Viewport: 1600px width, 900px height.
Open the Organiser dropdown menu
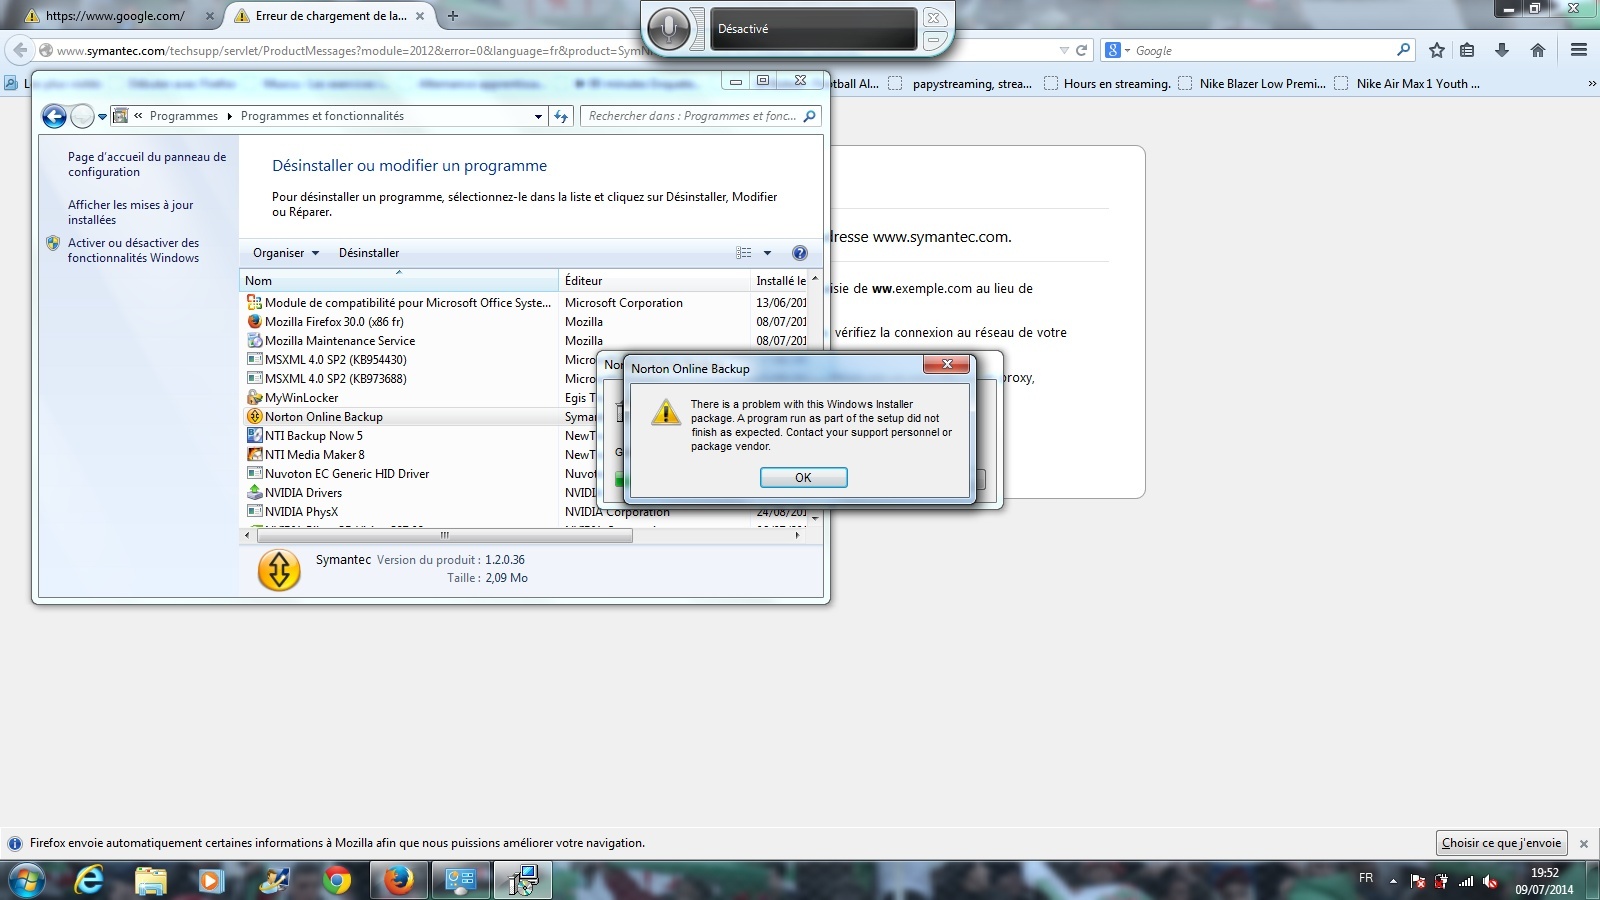click(x=286, y=253)
